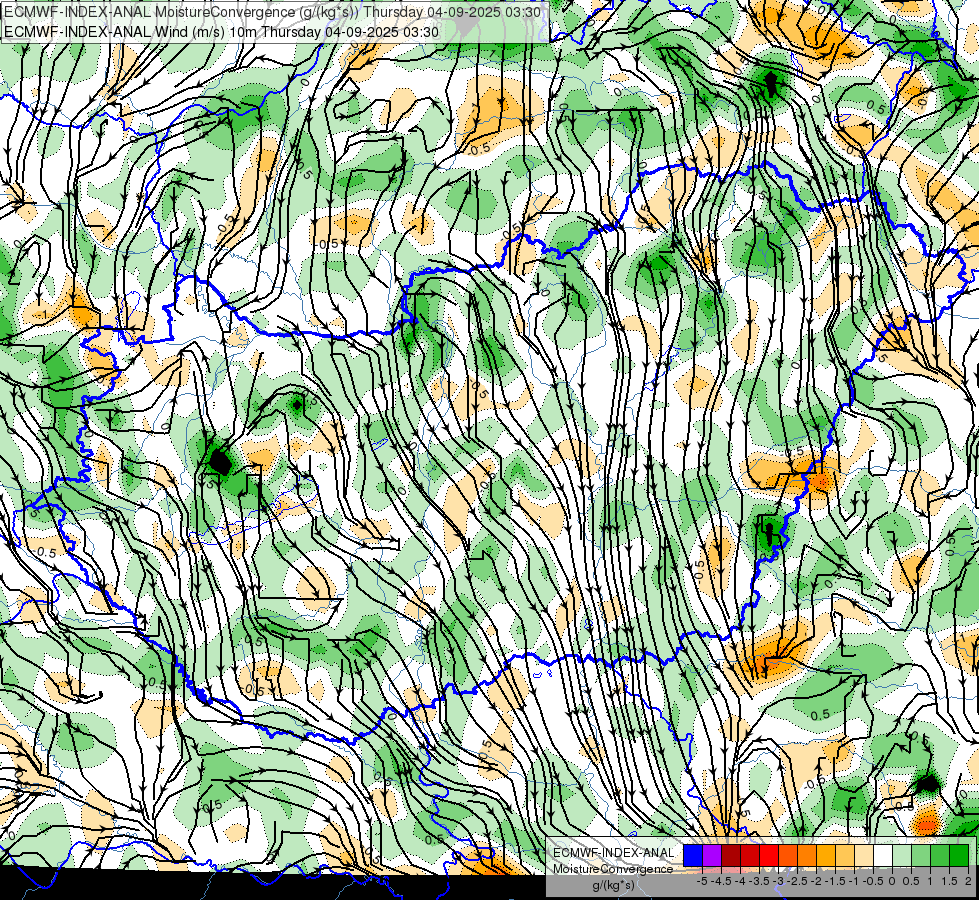The width and height of the screenshot is (979, 900).
Task: Click the -4.5 tick label on color scale
Action: coord(721,881)
